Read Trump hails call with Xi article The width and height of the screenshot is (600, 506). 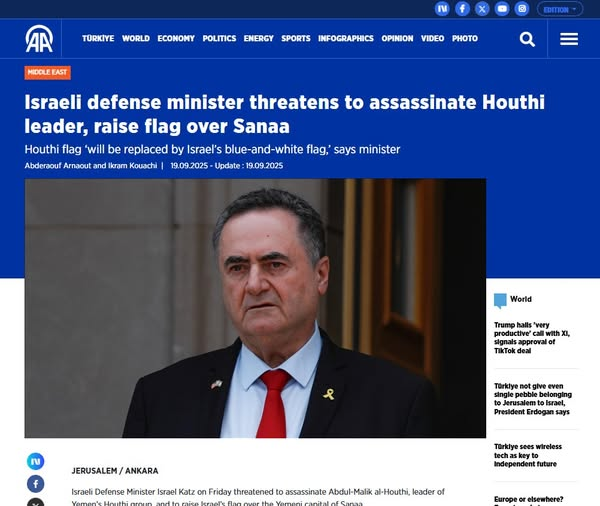tap(532, 338)
